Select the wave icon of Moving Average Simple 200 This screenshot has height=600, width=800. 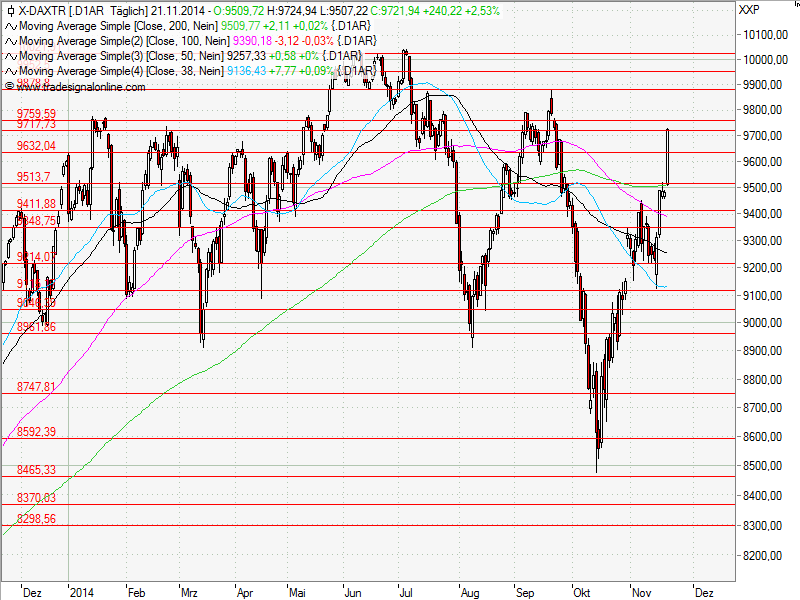(x=10, y=27)
